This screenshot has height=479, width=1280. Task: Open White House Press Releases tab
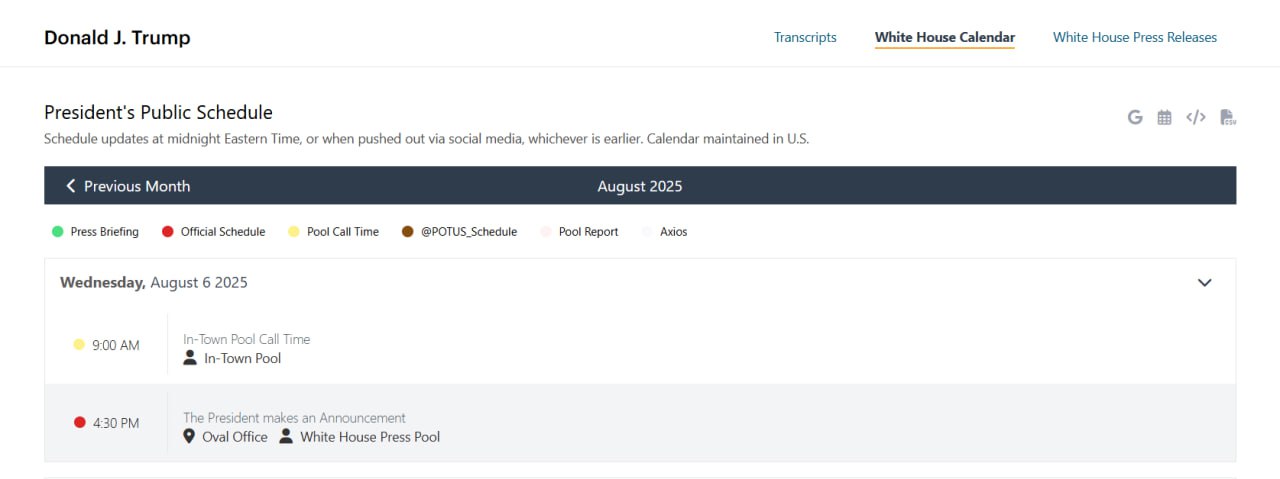[x=1134, y=38]
